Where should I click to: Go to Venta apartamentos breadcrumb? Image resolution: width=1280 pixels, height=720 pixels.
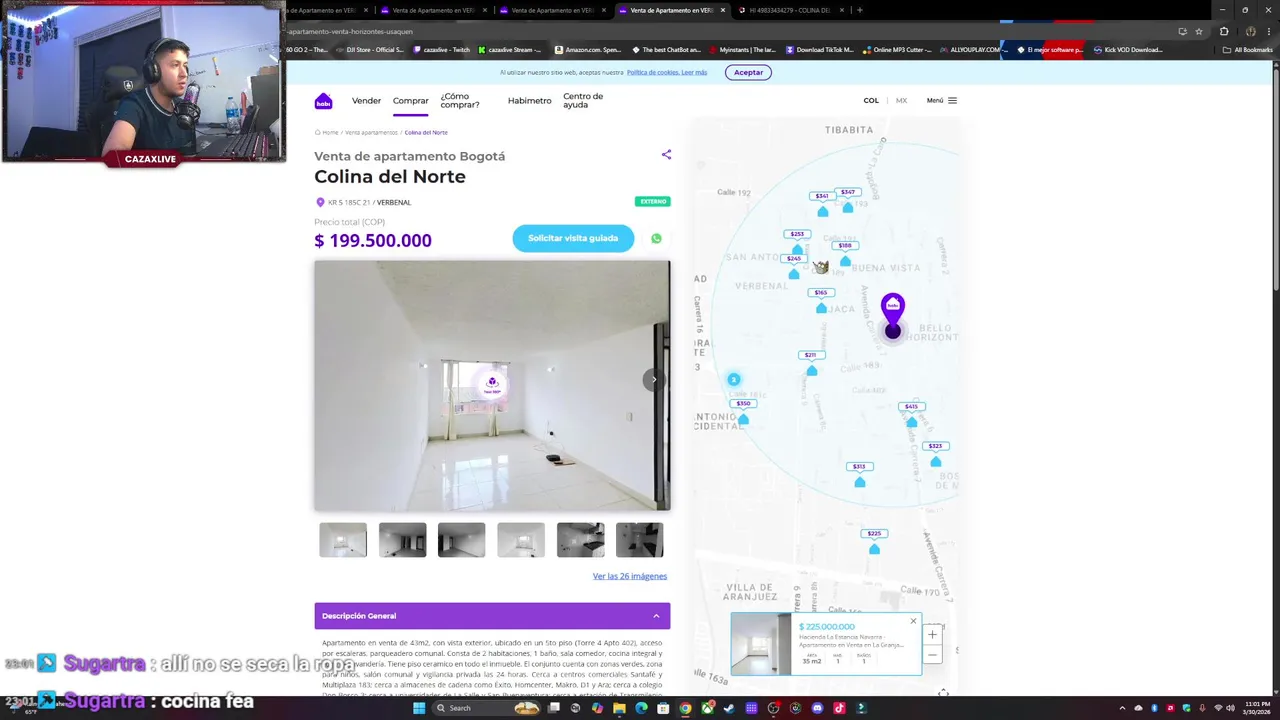pyautogui.click(x=371, y=132)
